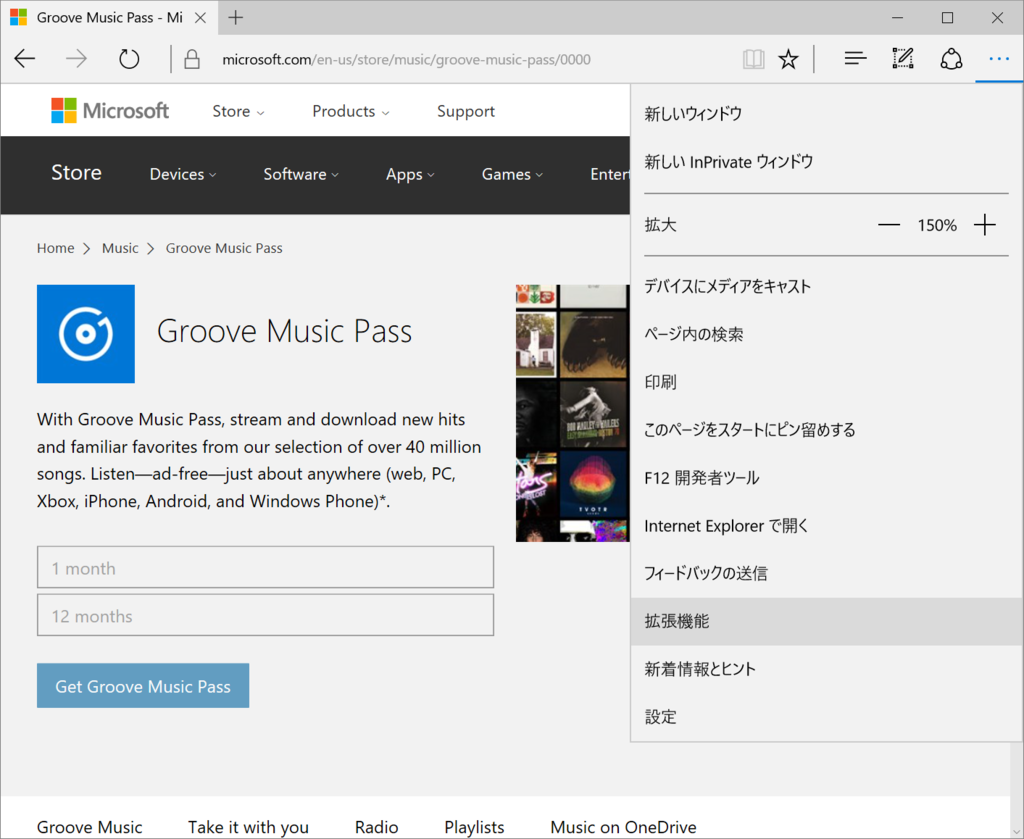
Task: Increase zoom with plus button
Action: pyautogui.click(x=985, y=225)
